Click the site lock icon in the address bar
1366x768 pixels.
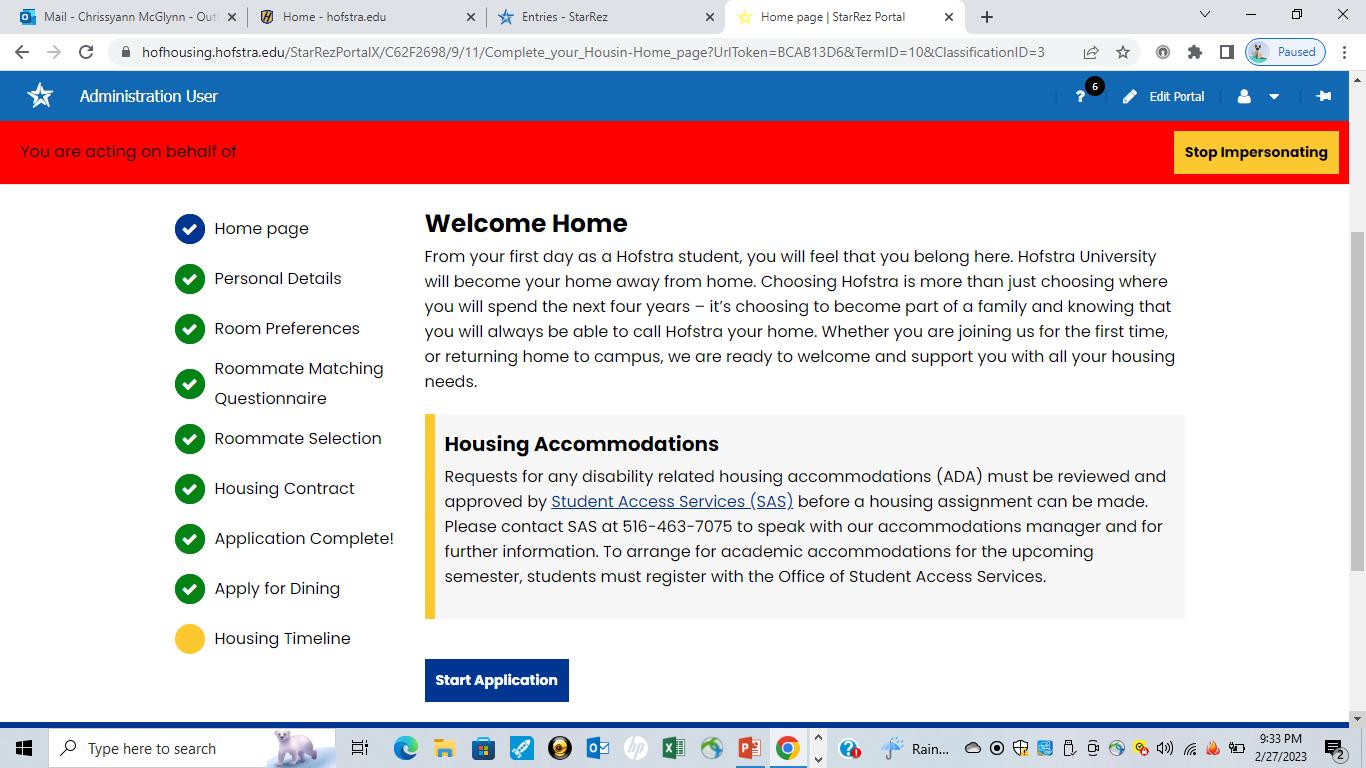(124, 52)
